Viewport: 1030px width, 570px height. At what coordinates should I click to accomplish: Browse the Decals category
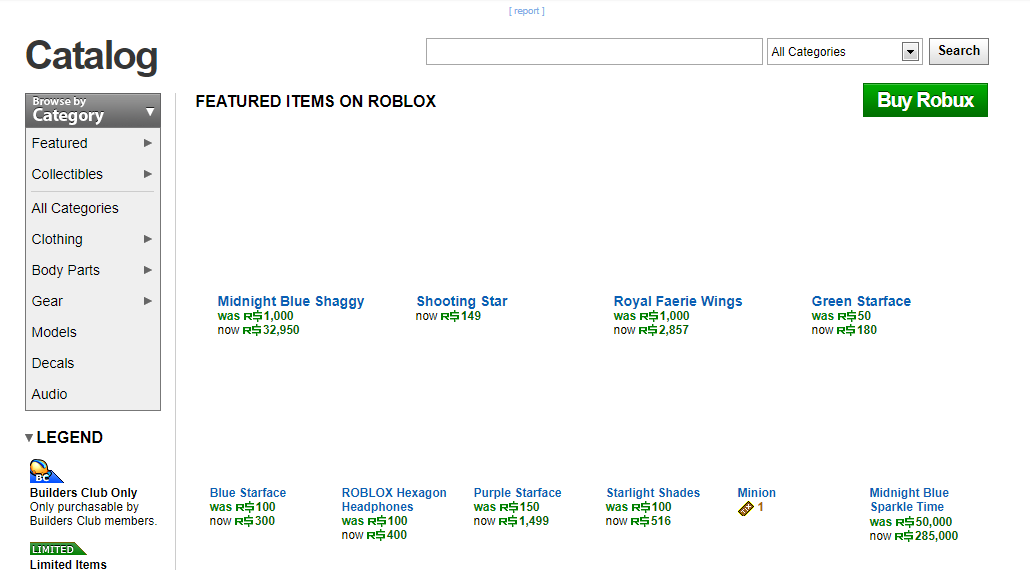[x=53, y=363]
